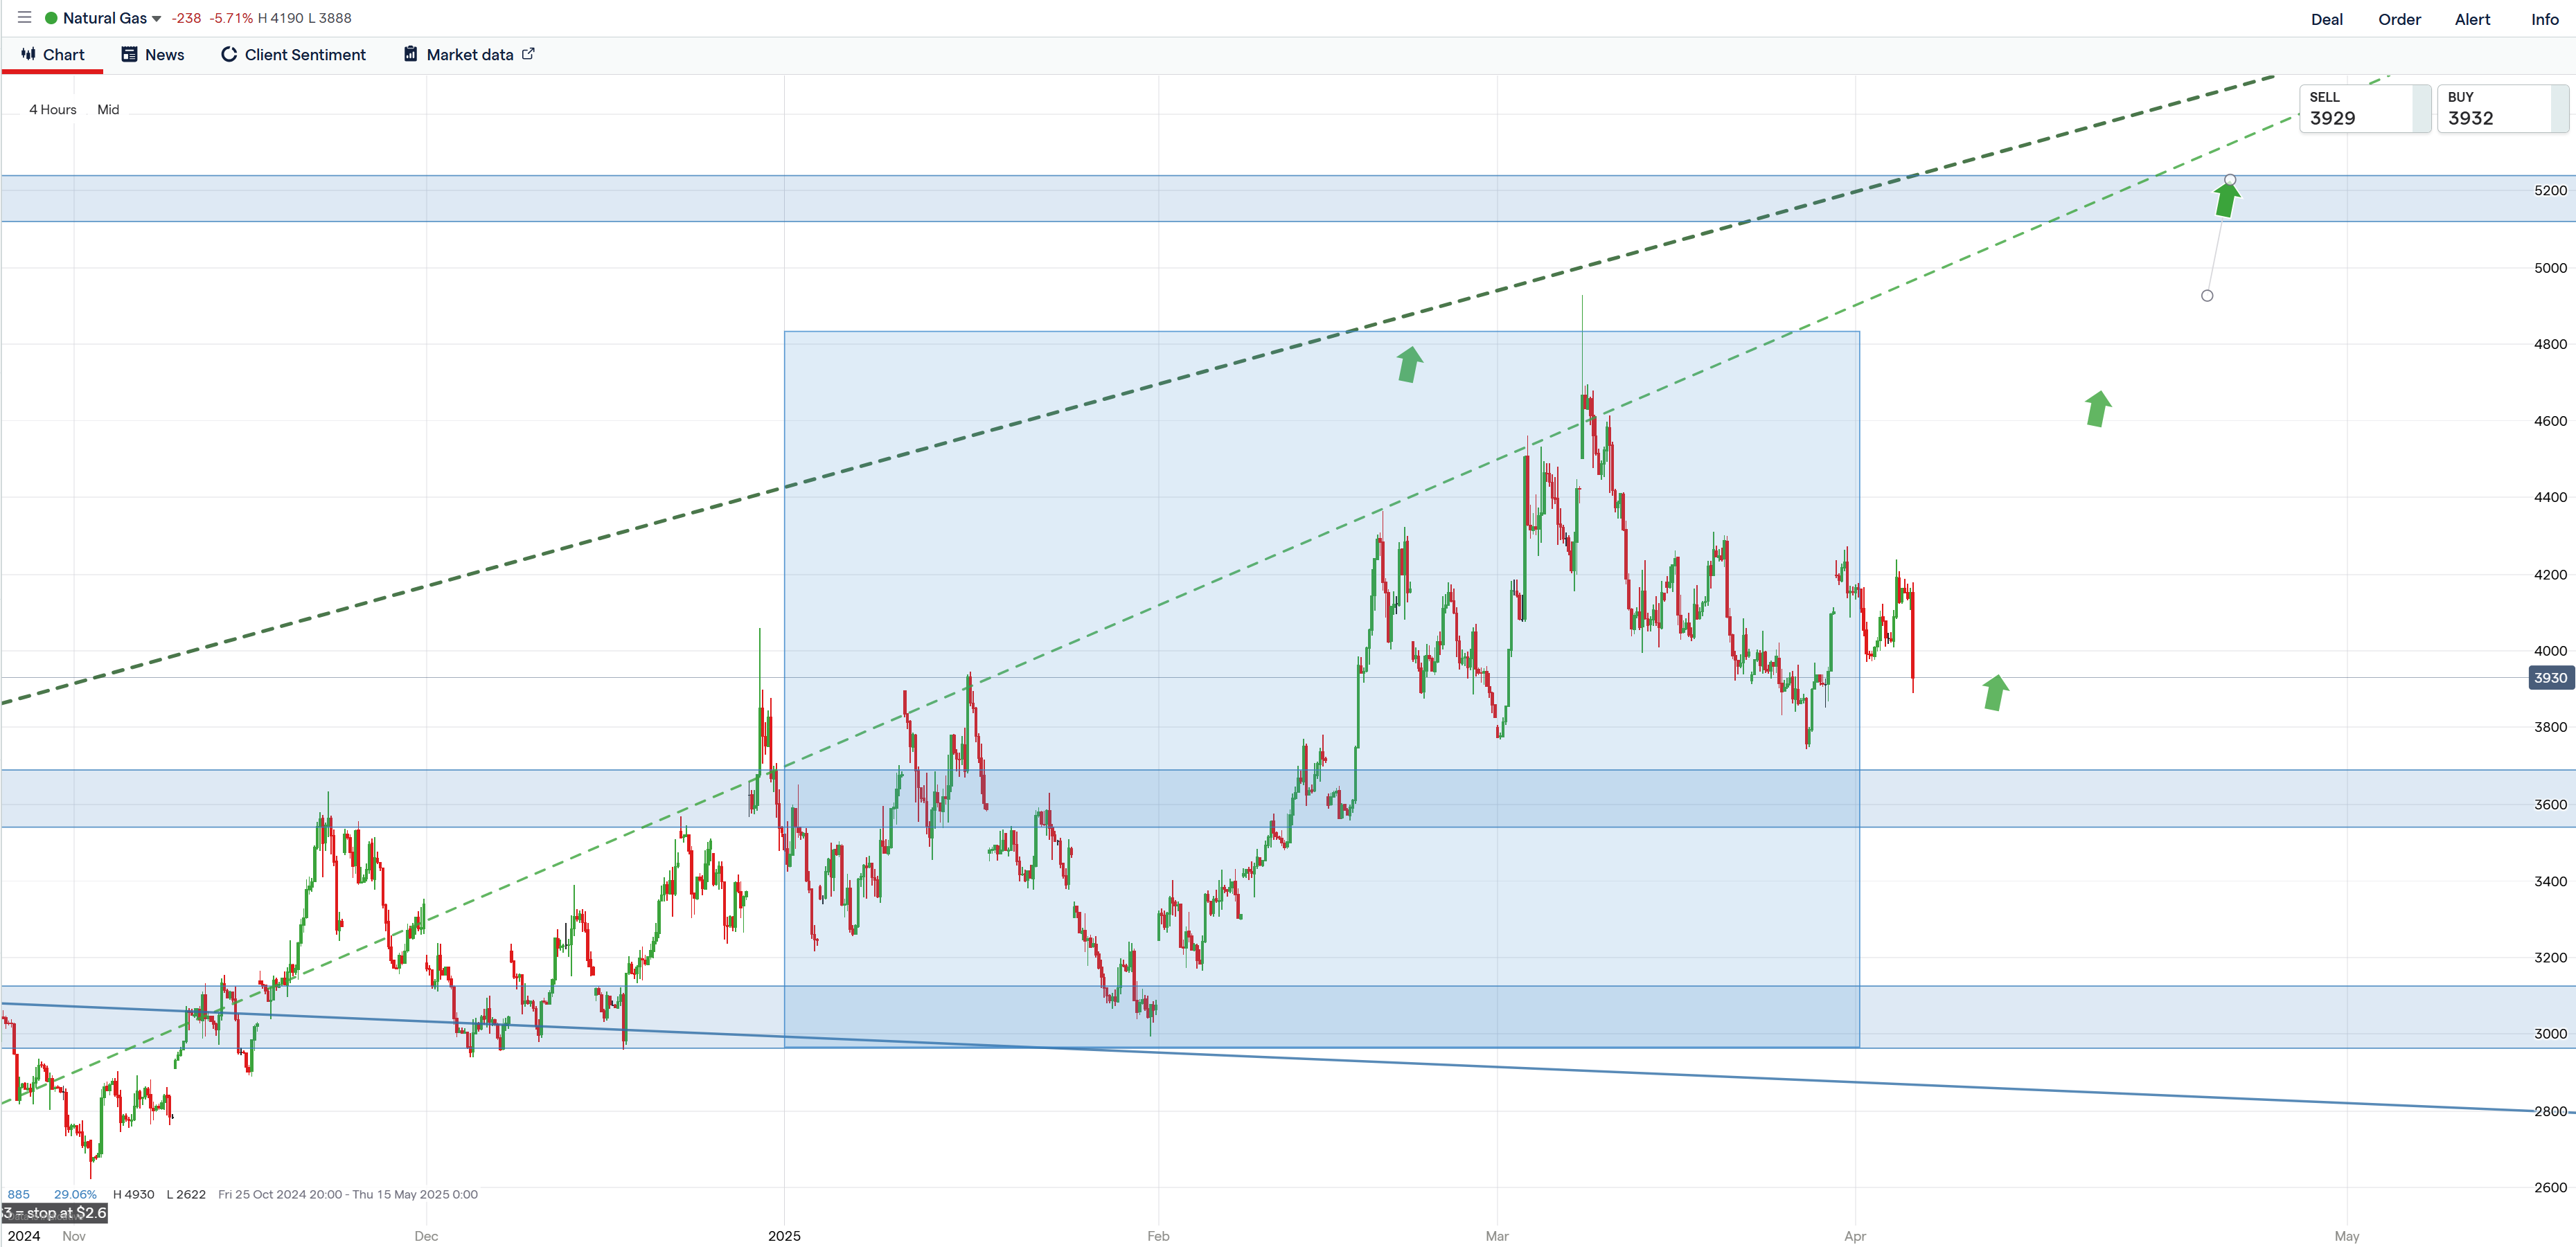Viewport: 2576px width, 1247px height.
Task: Select the Chart candlestick icon
Action: [x=29, y=54]
